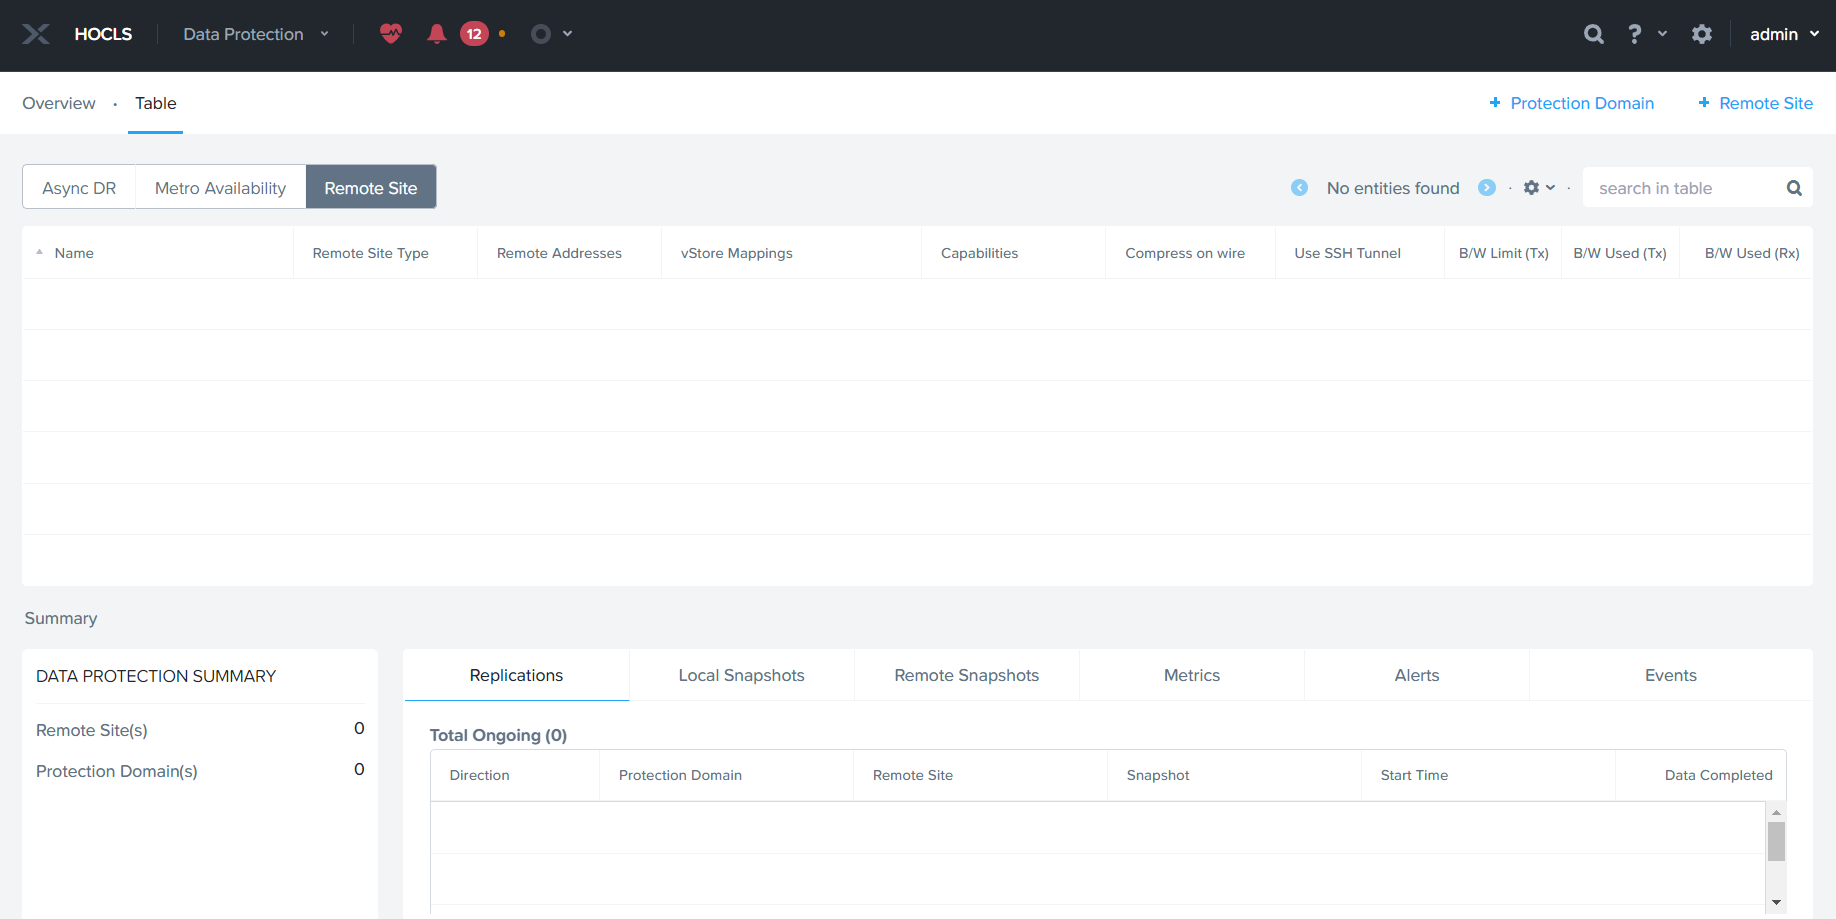
Task: Open the admin user dropdown
Action: (1783, 34)
